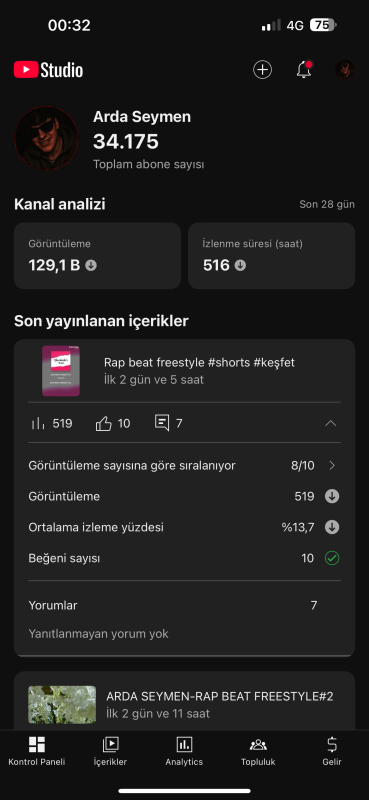369x800 pixels.
Task: Open the account avatar in the header
Action: point(345,70)
